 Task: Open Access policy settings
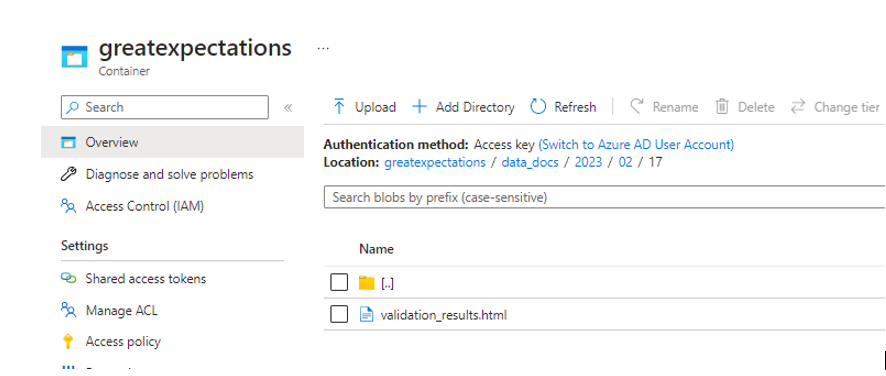[123, 342]
